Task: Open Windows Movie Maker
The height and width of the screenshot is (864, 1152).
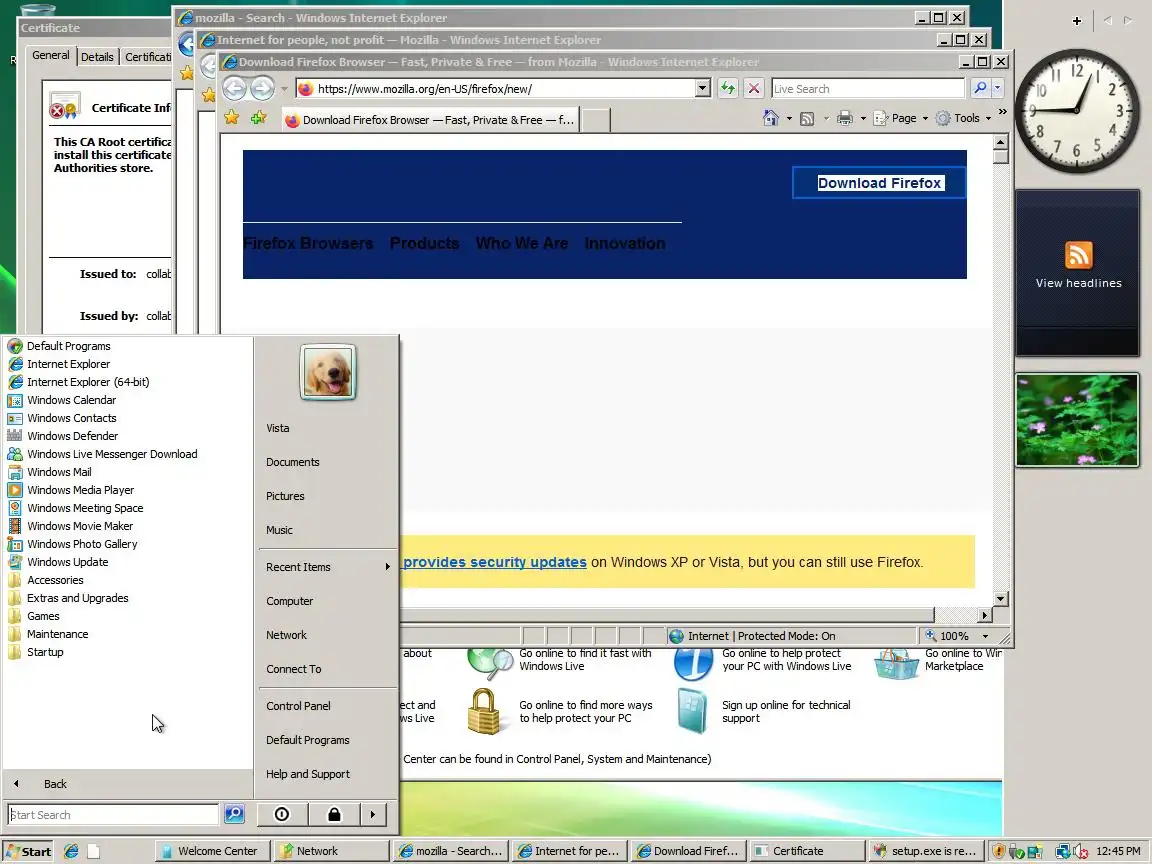Action: (79, 526)
